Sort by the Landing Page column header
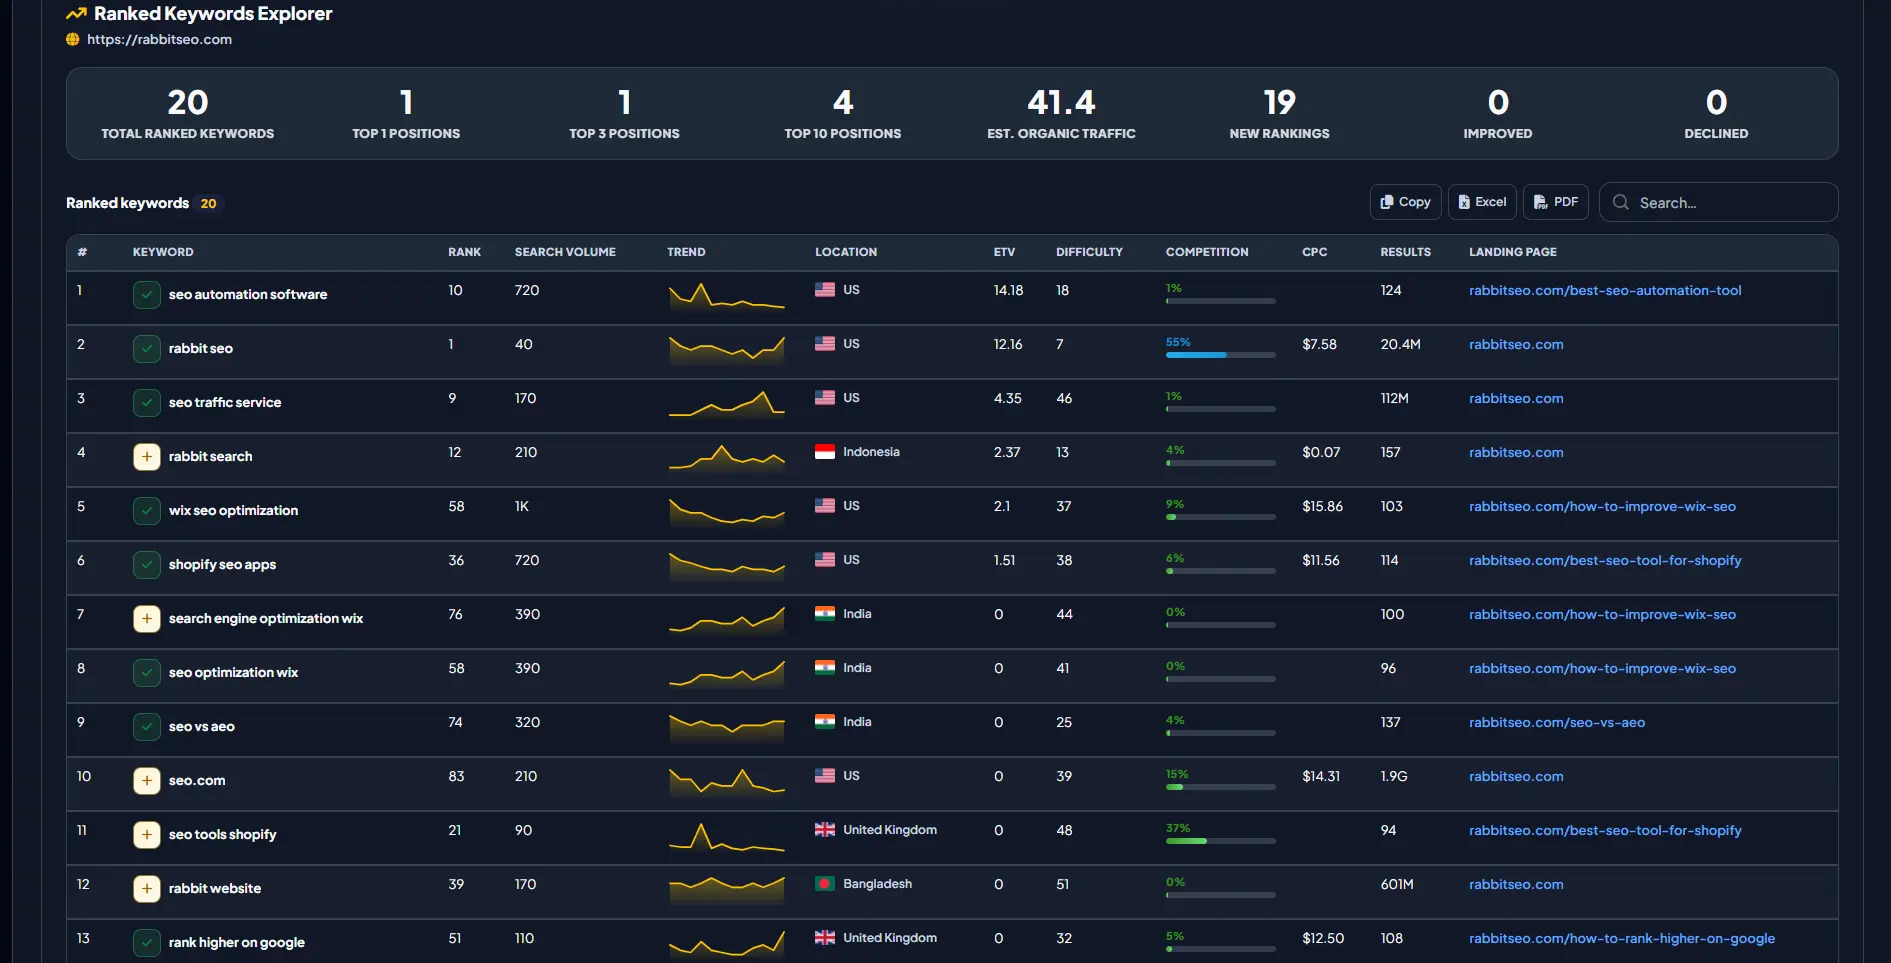The width and height of the screenshot is (1891, 963). [1512, 252]
